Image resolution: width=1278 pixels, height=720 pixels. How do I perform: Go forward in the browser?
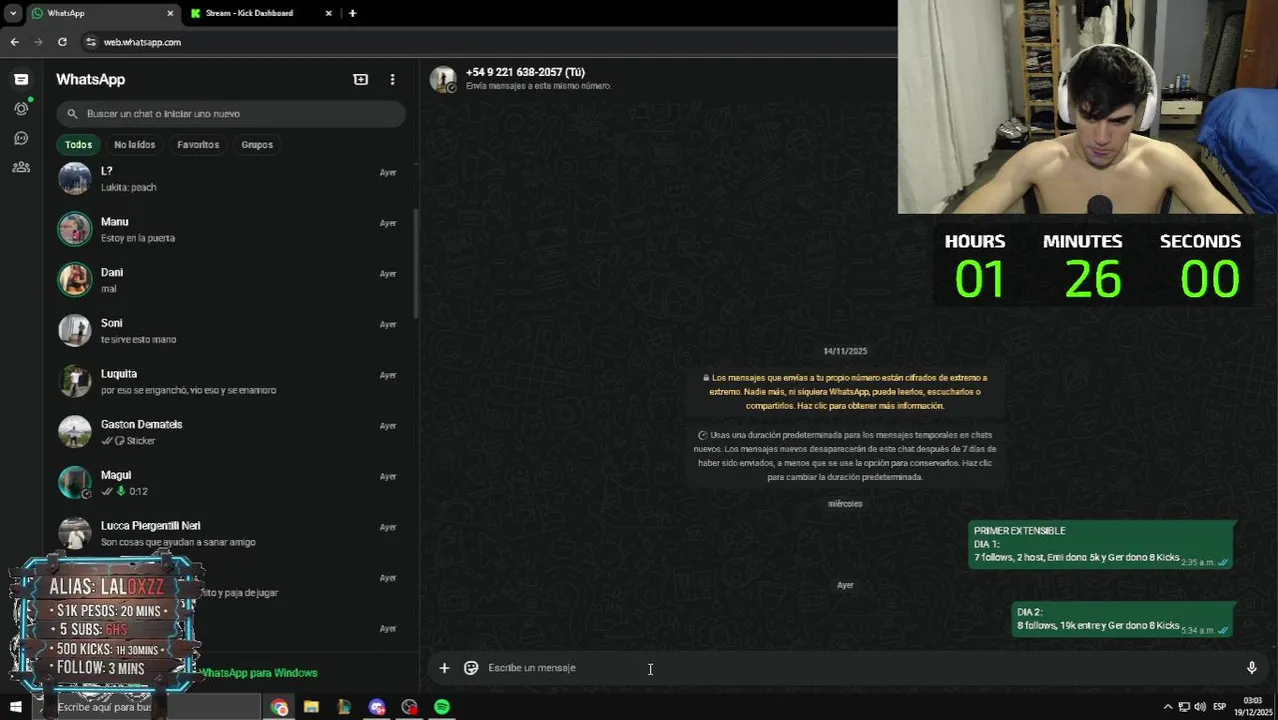(38, 42)
